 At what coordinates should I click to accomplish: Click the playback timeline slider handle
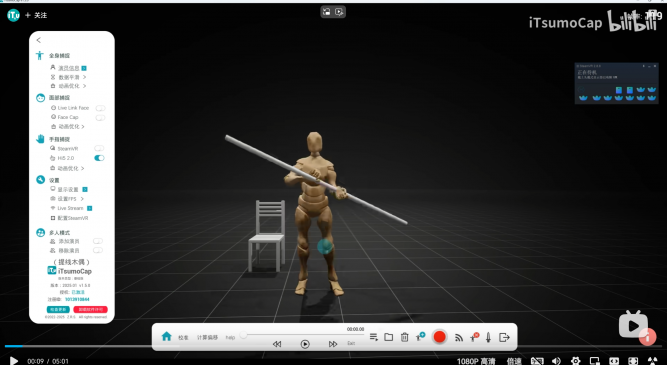[x=243, y=335]
